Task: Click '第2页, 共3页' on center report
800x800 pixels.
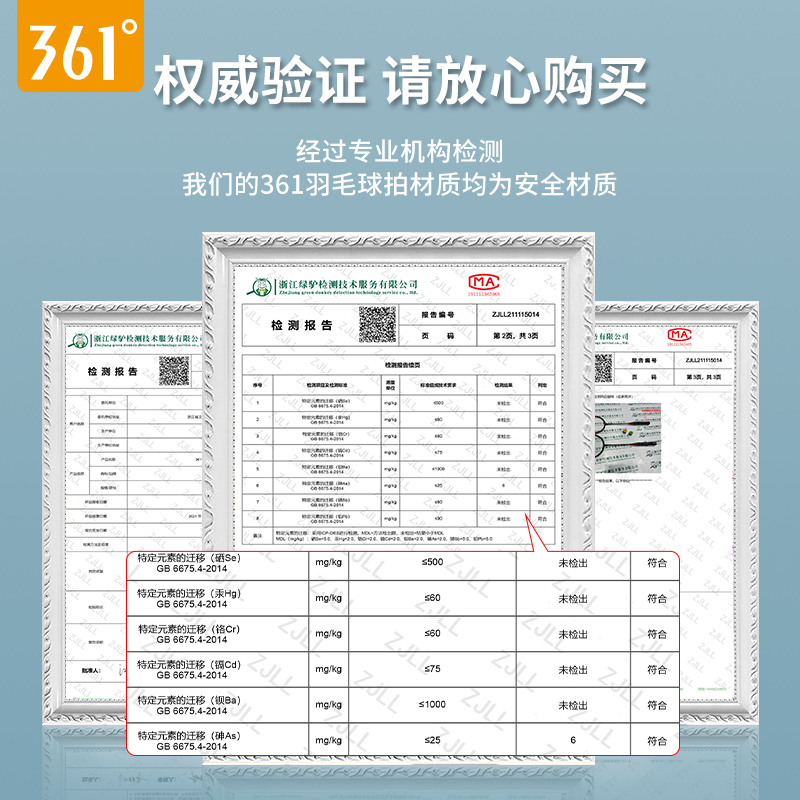Action: [515, 336]
